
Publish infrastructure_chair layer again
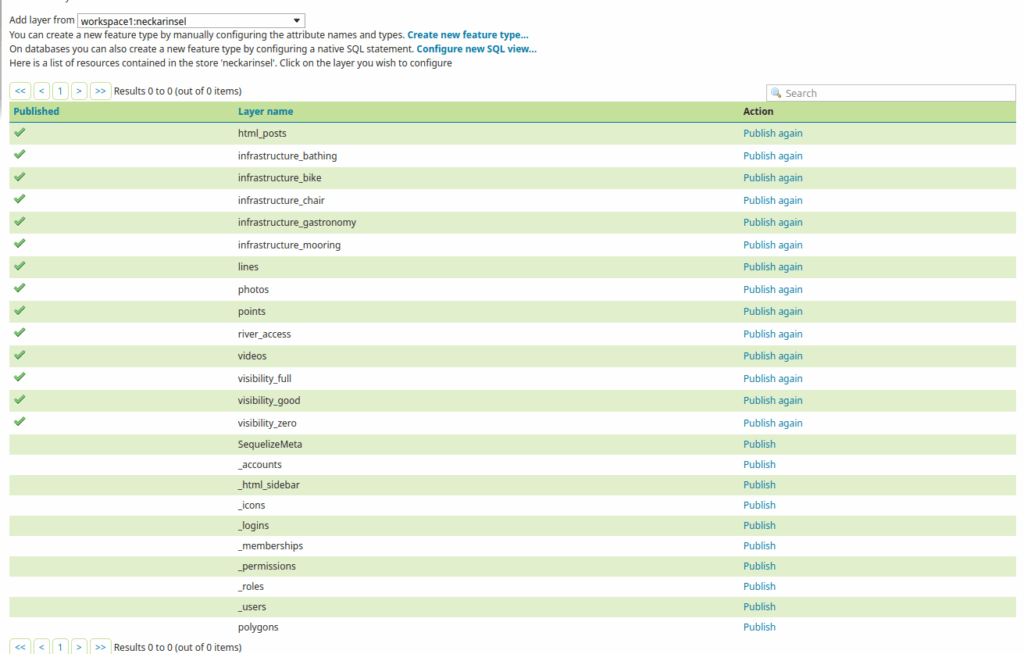pyautogui.click(x=773, y=200)
